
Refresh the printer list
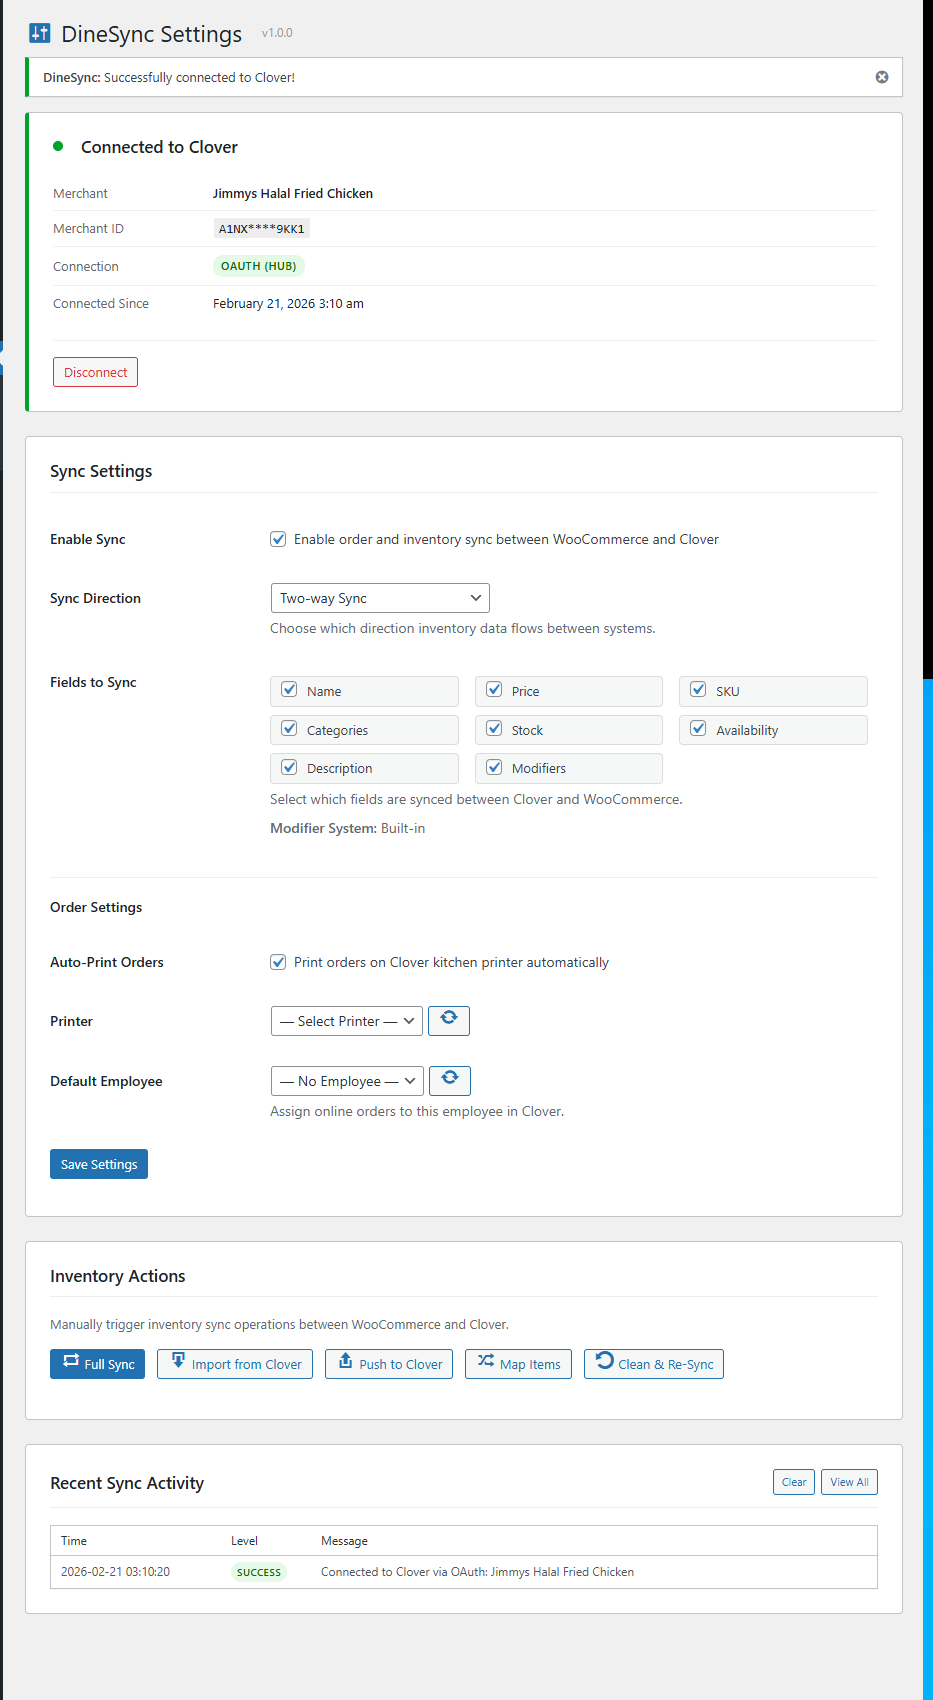pyautogui.click(x=449, y=1020)
